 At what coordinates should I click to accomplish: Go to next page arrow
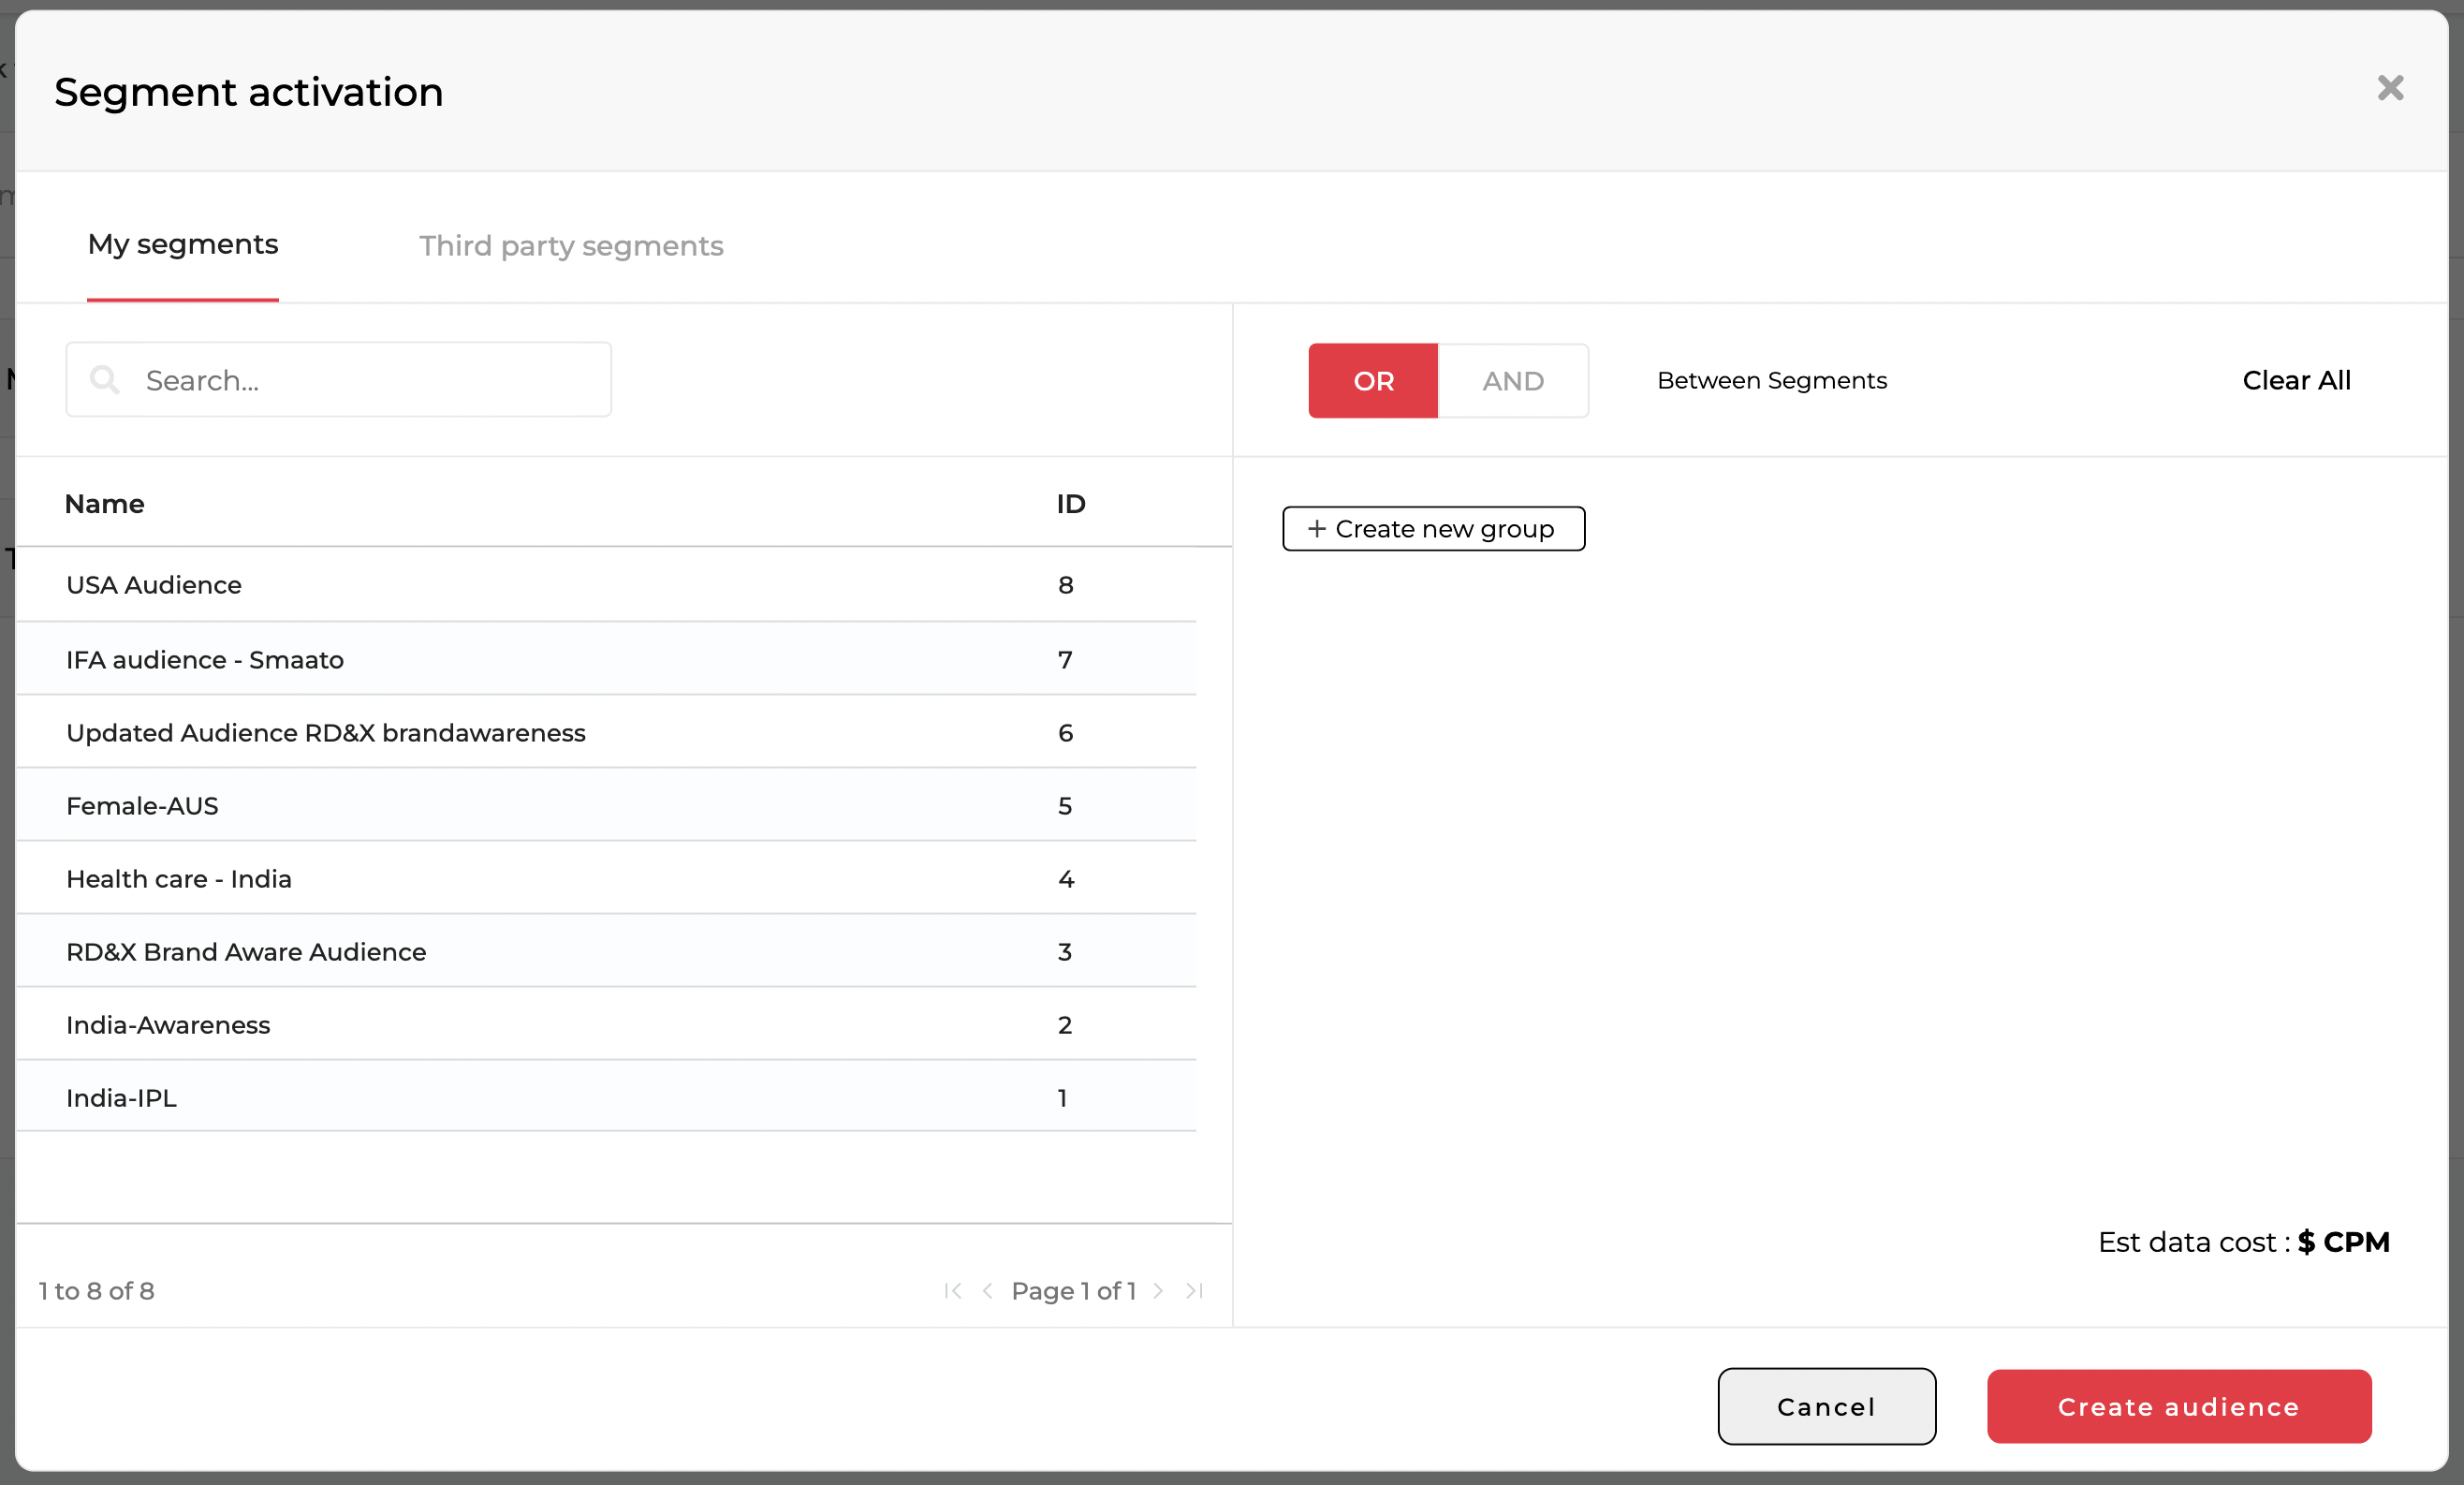(x=1158, y=1290)
